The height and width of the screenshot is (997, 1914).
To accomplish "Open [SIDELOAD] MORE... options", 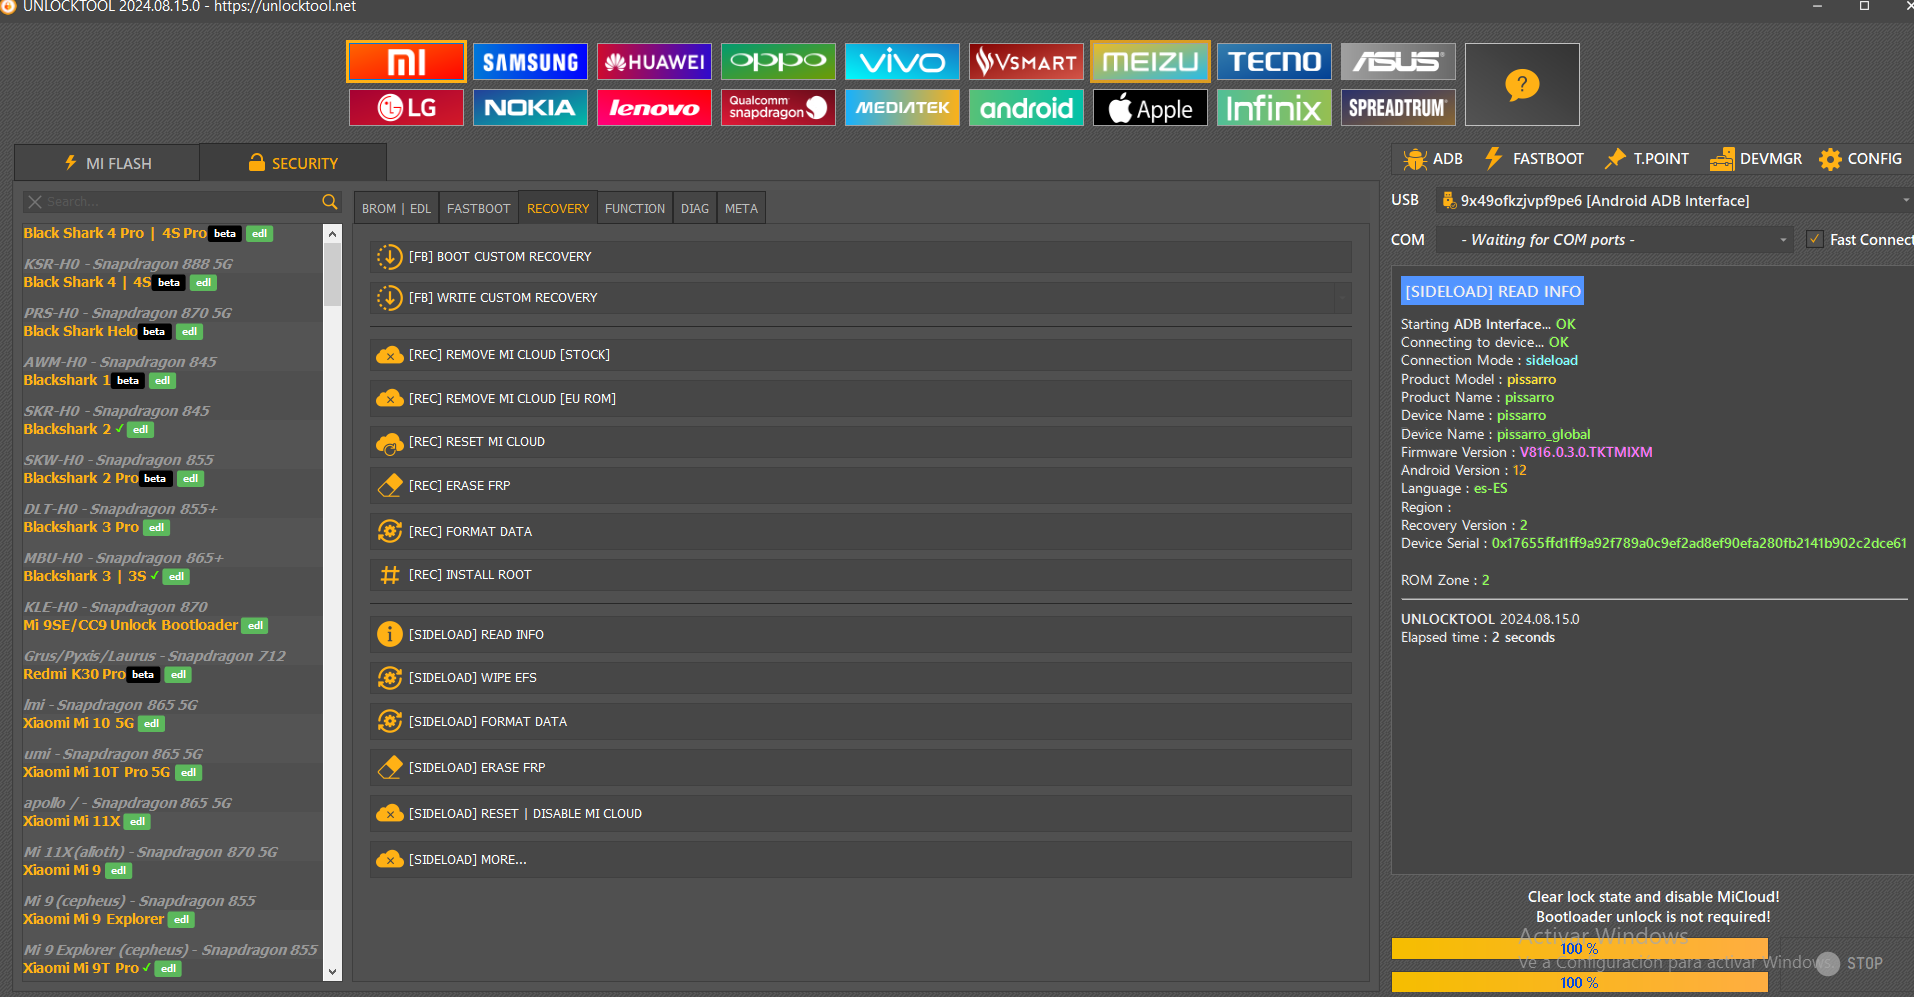I will point(861,860).
